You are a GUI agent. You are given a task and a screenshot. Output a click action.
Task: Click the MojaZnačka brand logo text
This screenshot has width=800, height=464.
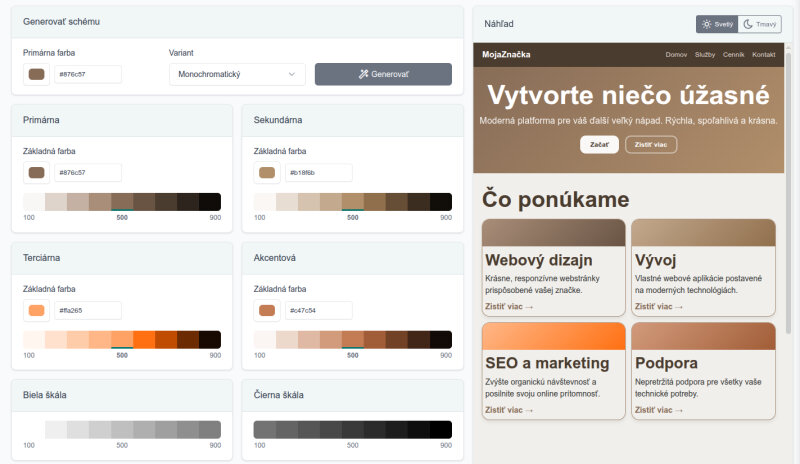[x=506, y=55]
